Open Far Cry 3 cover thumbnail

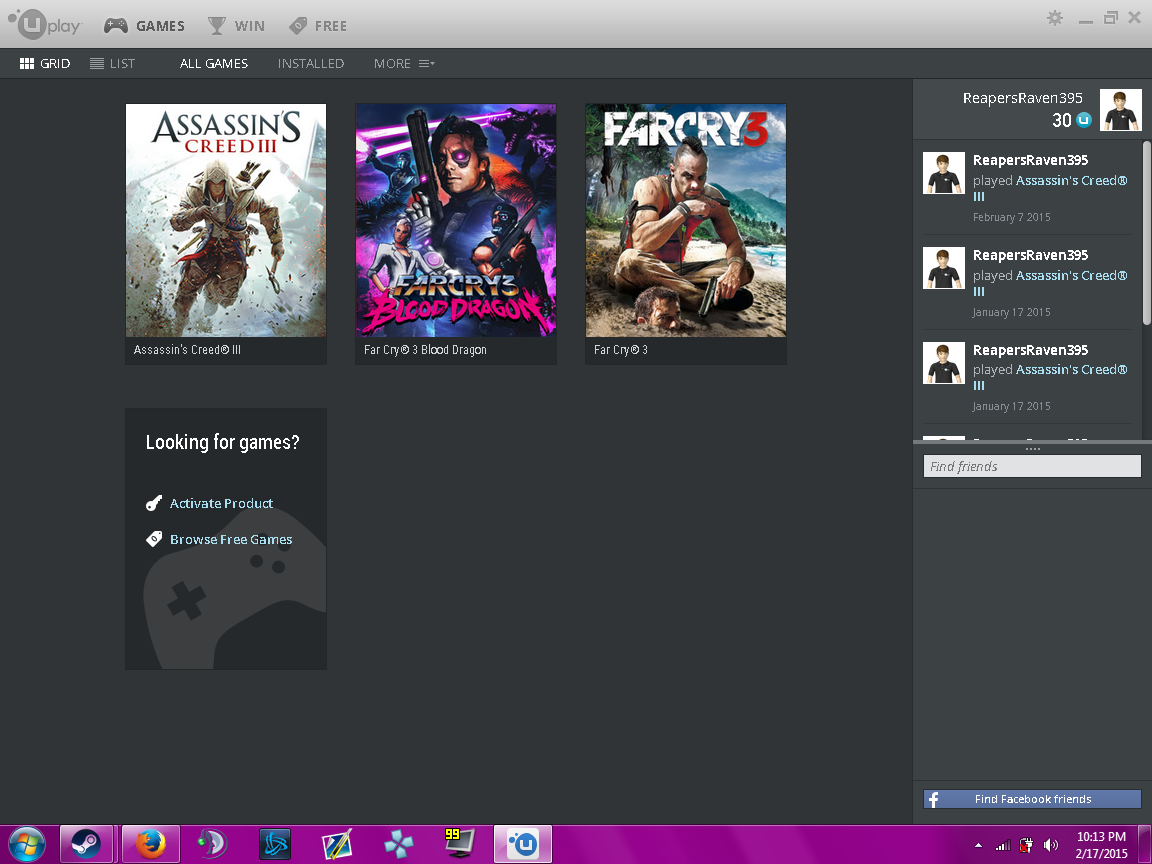(685, 220)
